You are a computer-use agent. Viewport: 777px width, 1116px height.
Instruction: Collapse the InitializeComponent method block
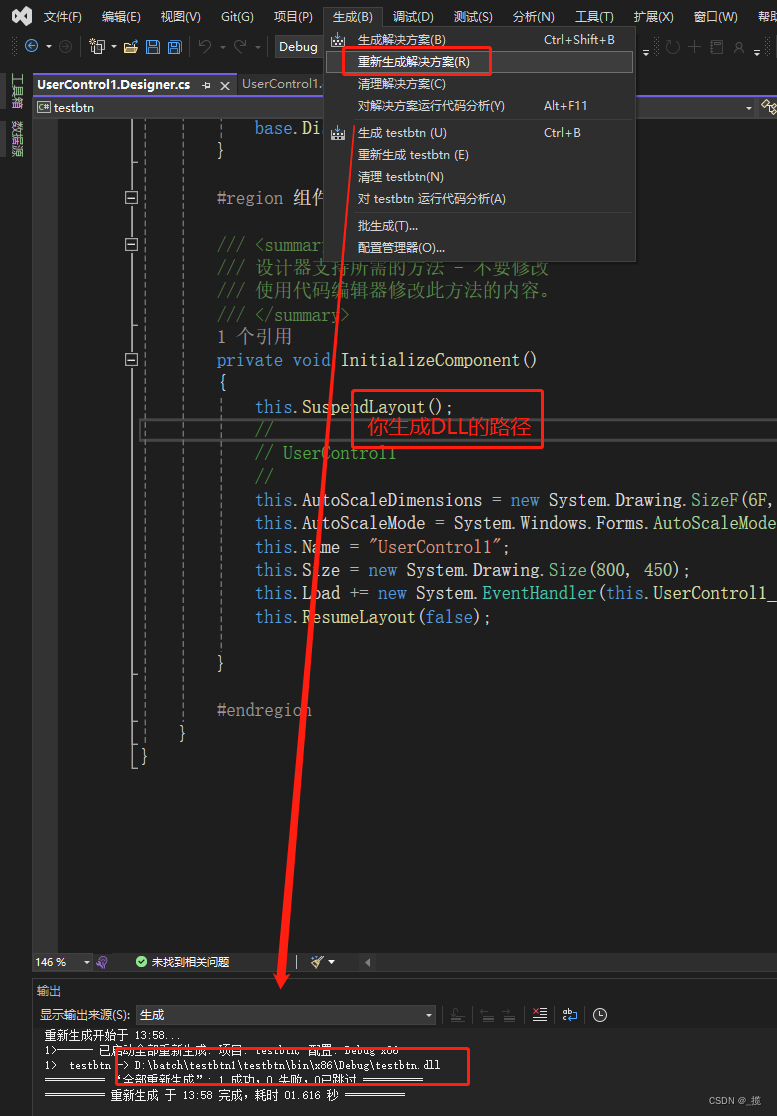click(x=130, y=361)
